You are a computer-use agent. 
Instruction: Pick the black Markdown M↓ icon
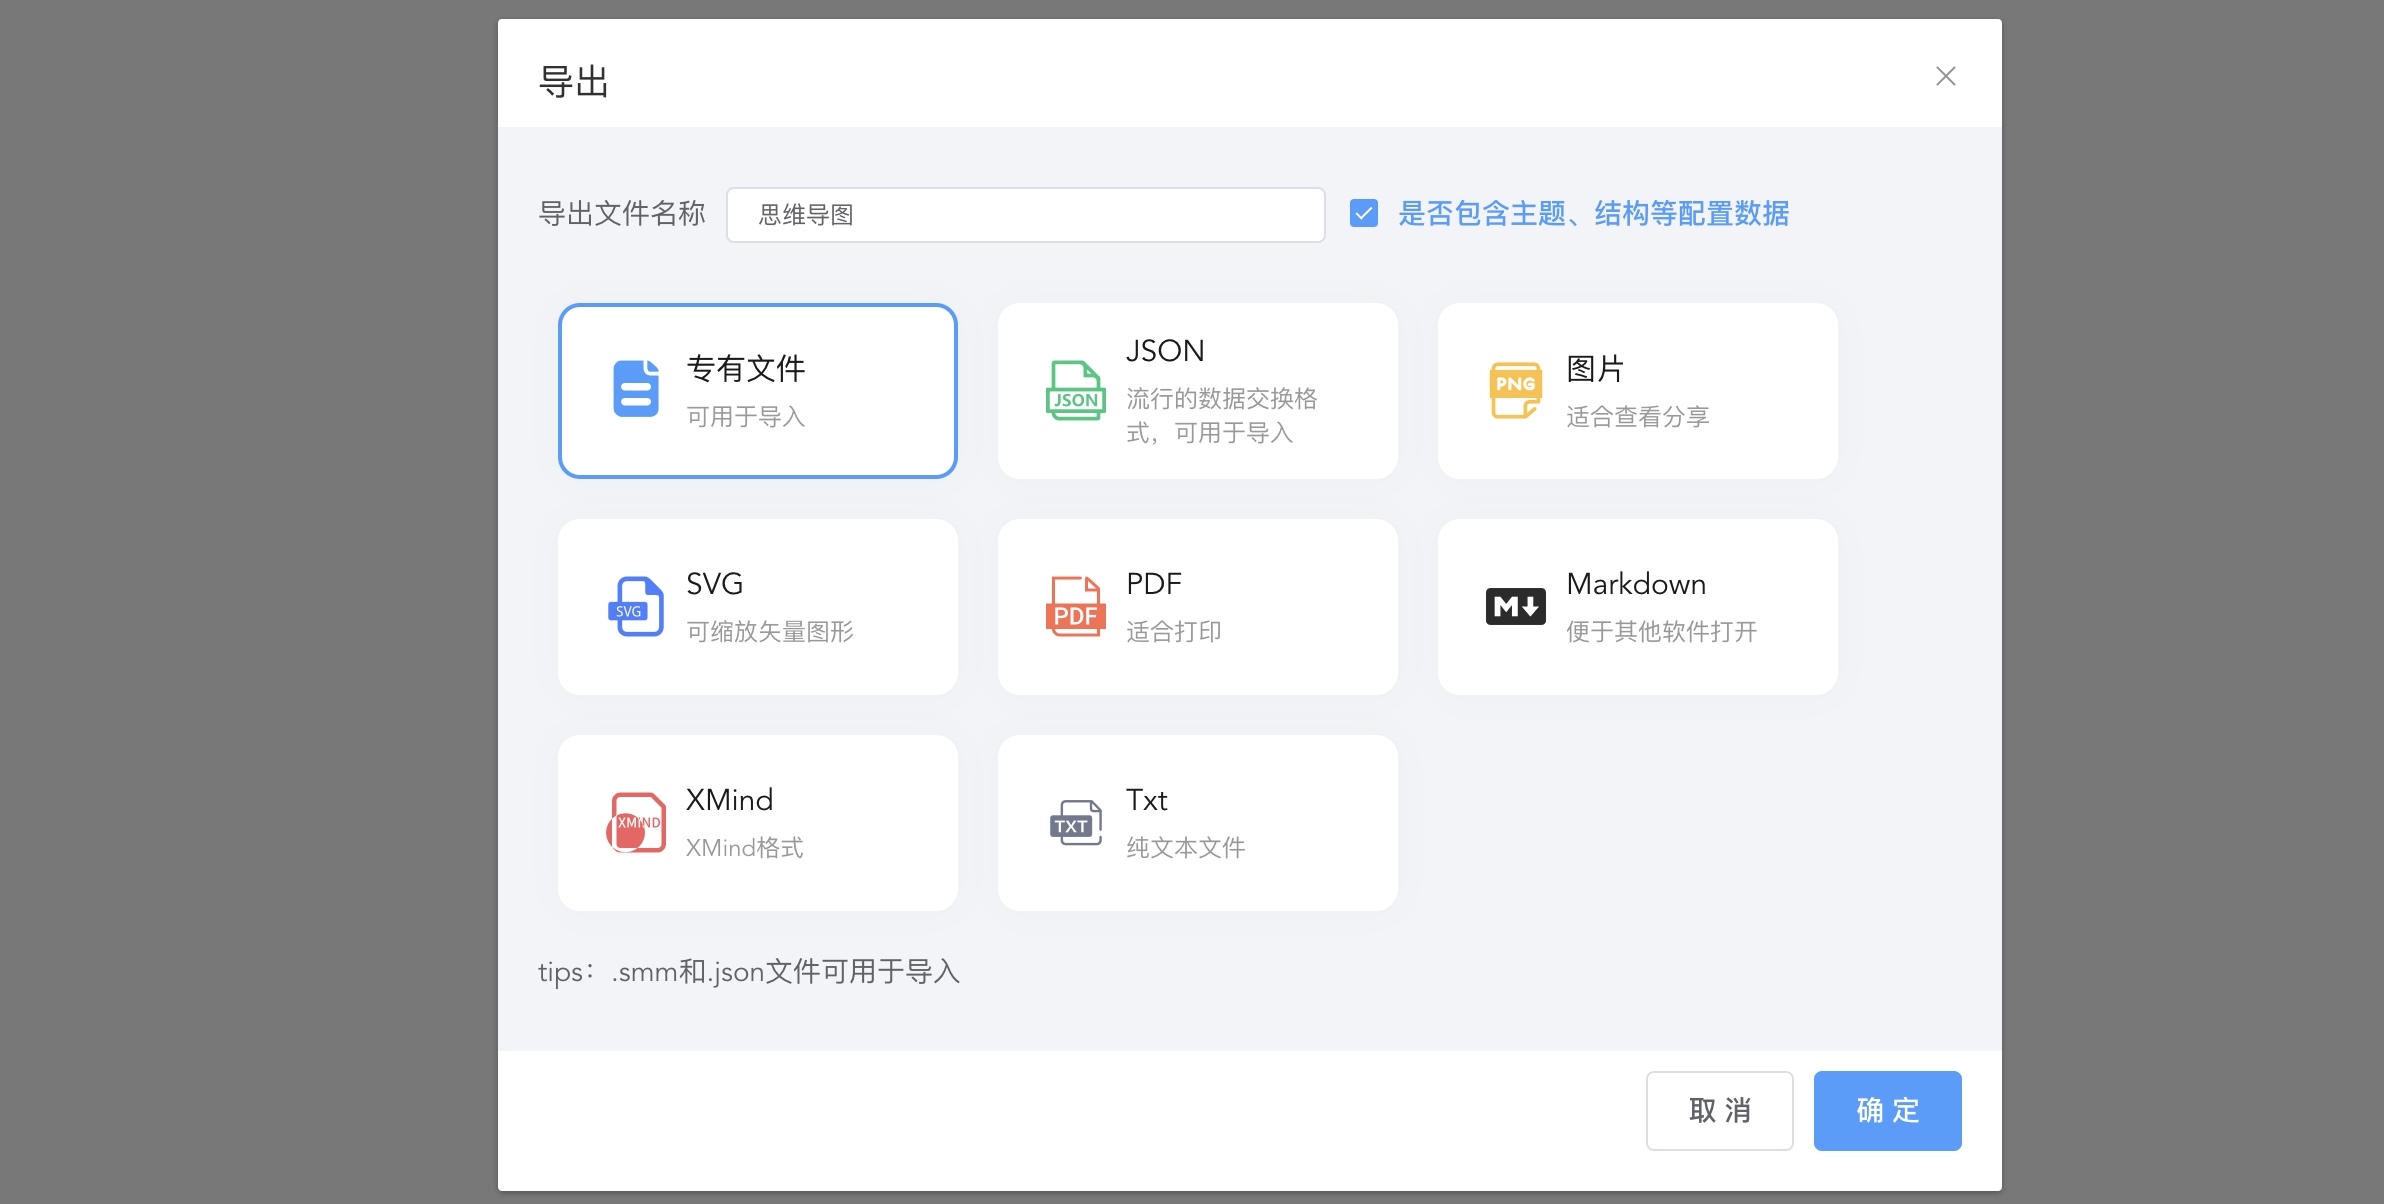click(1516, 606)
